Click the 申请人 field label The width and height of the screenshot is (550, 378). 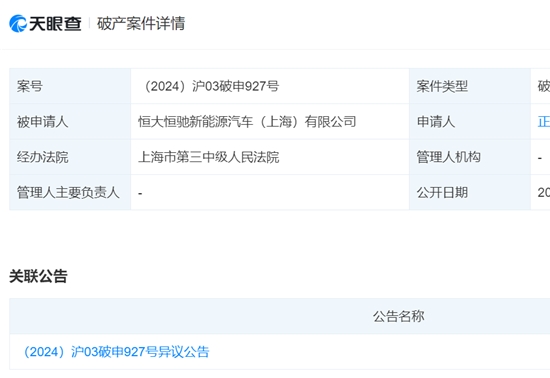436,122
